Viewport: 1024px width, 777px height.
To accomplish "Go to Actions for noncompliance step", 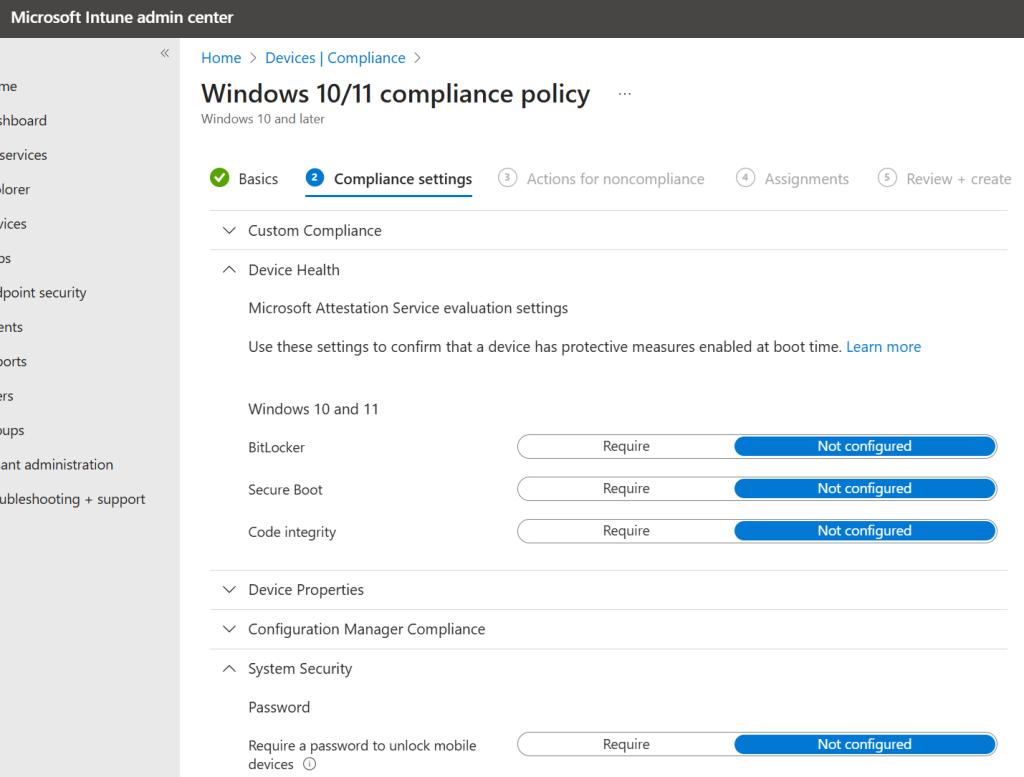I will (x=615, y=179).
